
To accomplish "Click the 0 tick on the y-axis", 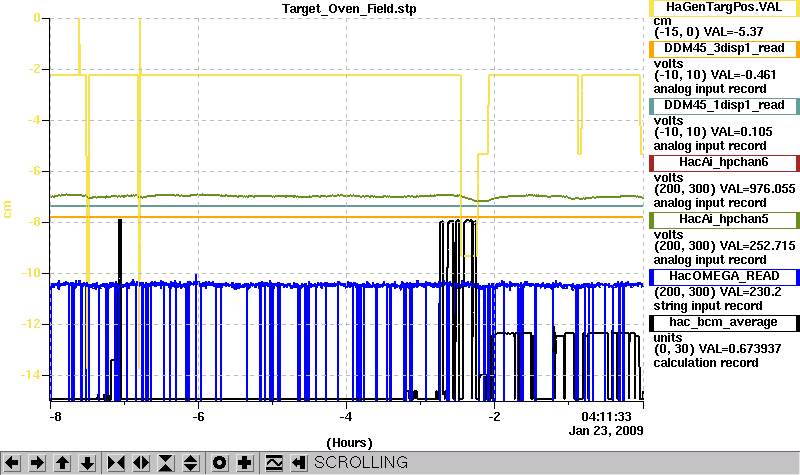I will click(37, 18).
